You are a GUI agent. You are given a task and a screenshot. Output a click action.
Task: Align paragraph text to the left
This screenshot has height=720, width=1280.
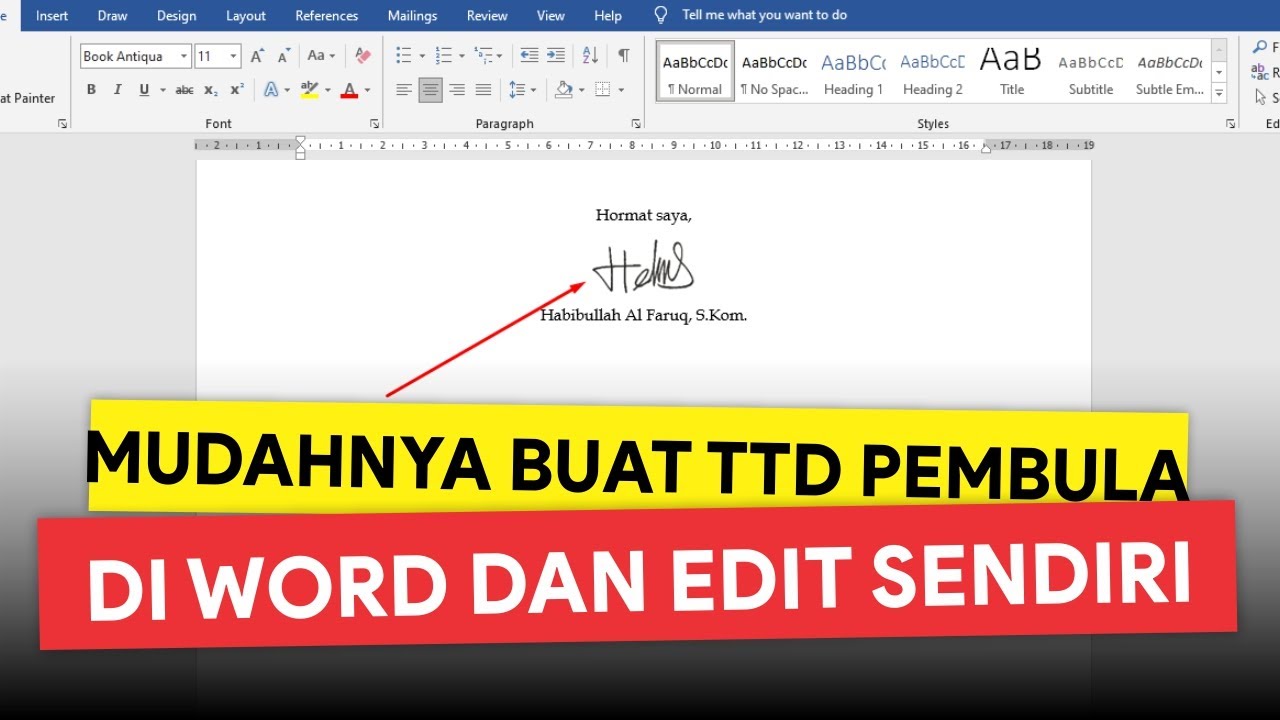(404, 90)
